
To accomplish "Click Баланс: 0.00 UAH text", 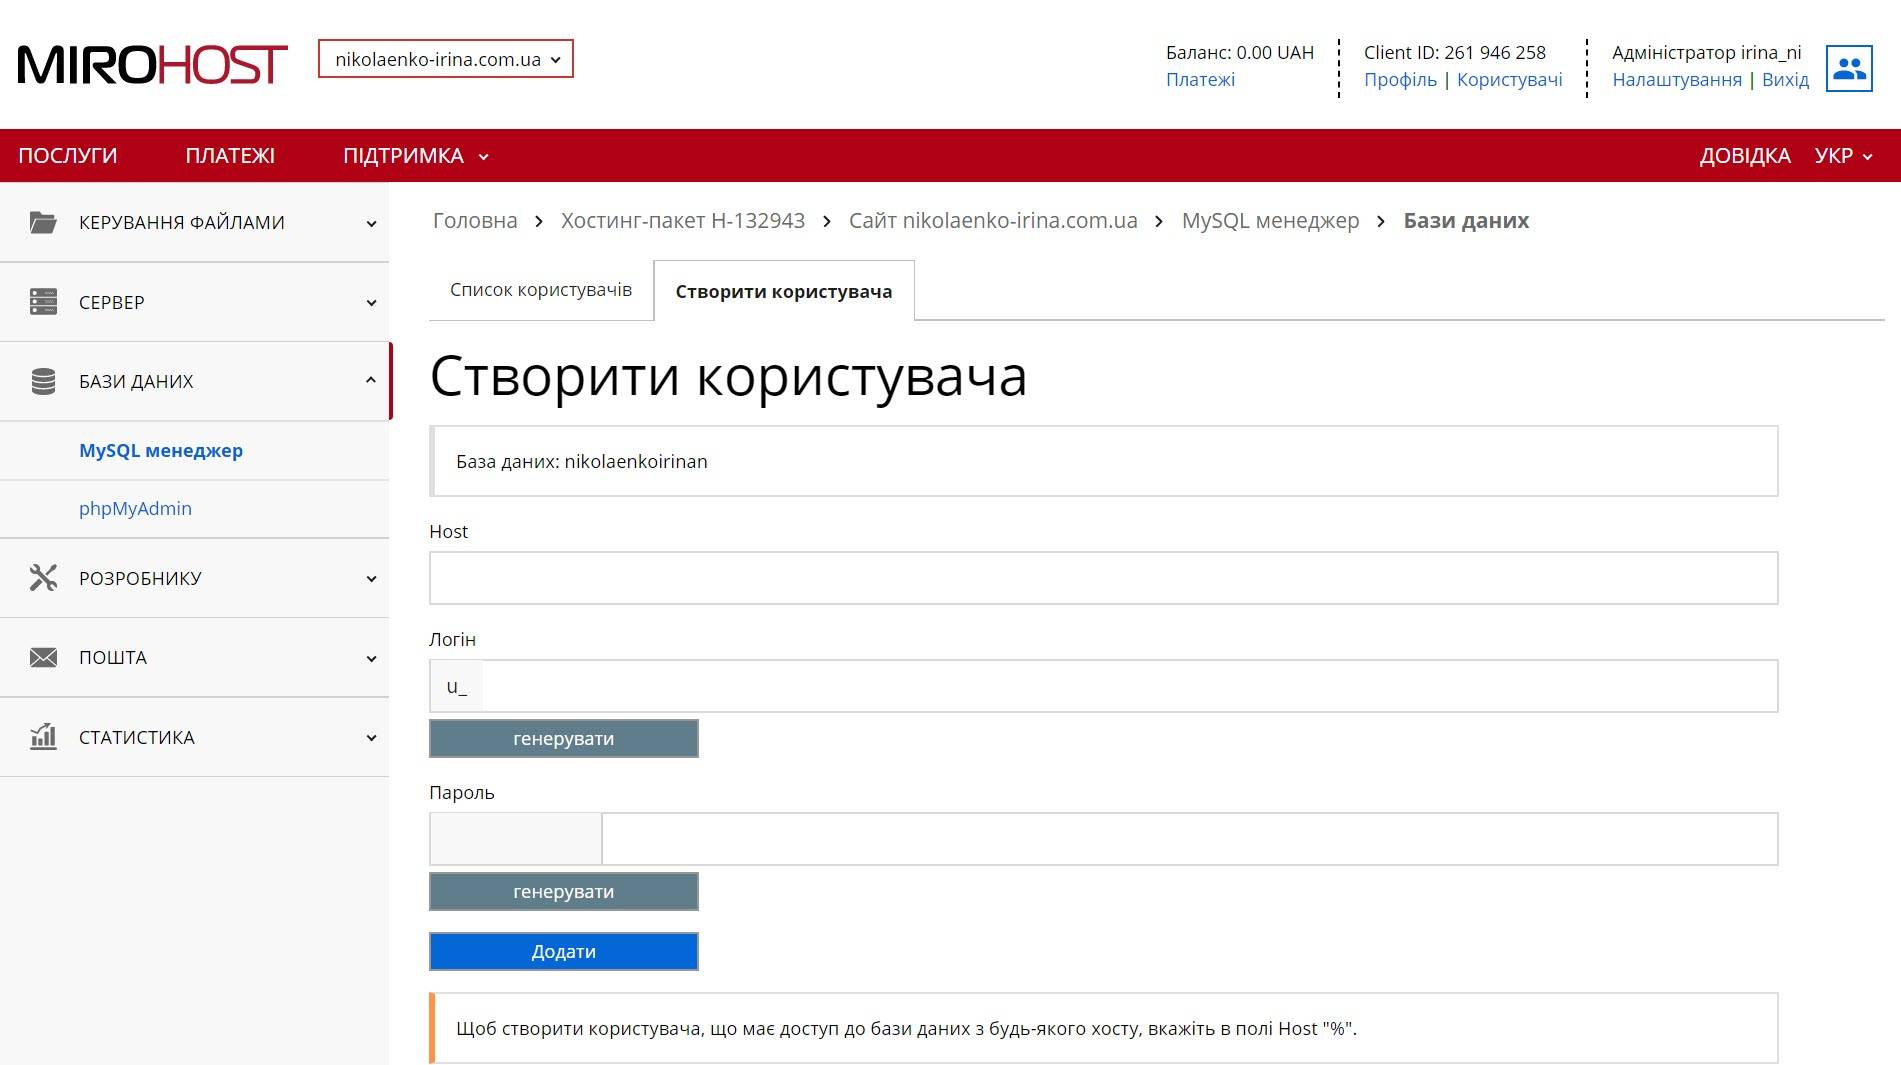I will [x=1240, y=52].
